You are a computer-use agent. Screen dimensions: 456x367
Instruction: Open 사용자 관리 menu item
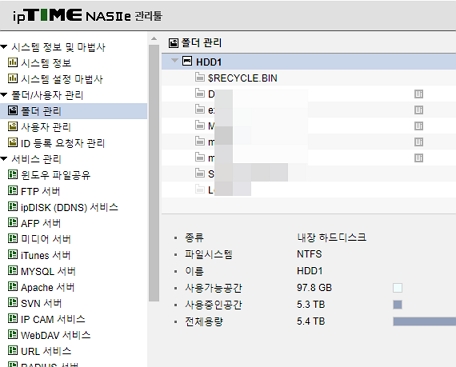click(x=46, y=127)
